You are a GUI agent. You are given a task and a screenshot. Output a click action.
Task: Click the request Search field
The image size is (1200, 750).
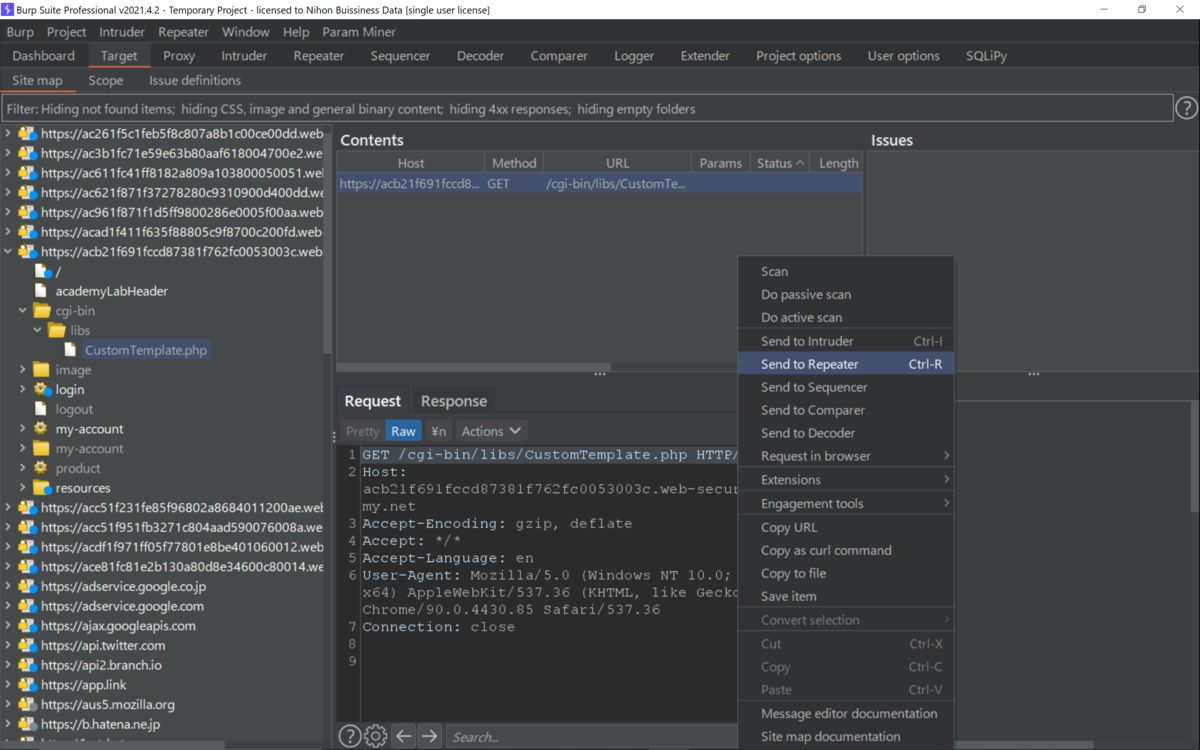[x=590, y=737]
